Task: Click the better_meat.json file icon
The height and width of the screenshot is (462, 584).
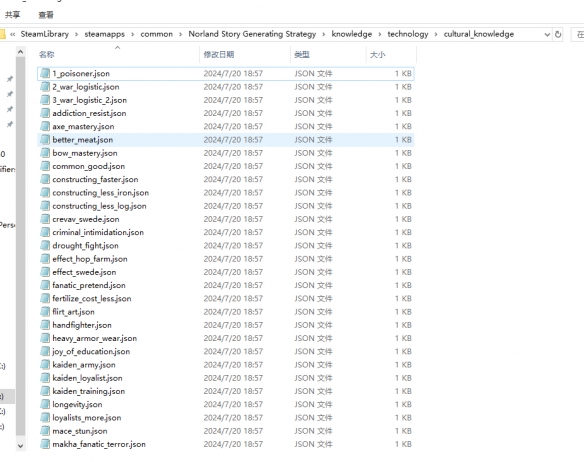Action: pyautogui.click(x=45, y=140)
